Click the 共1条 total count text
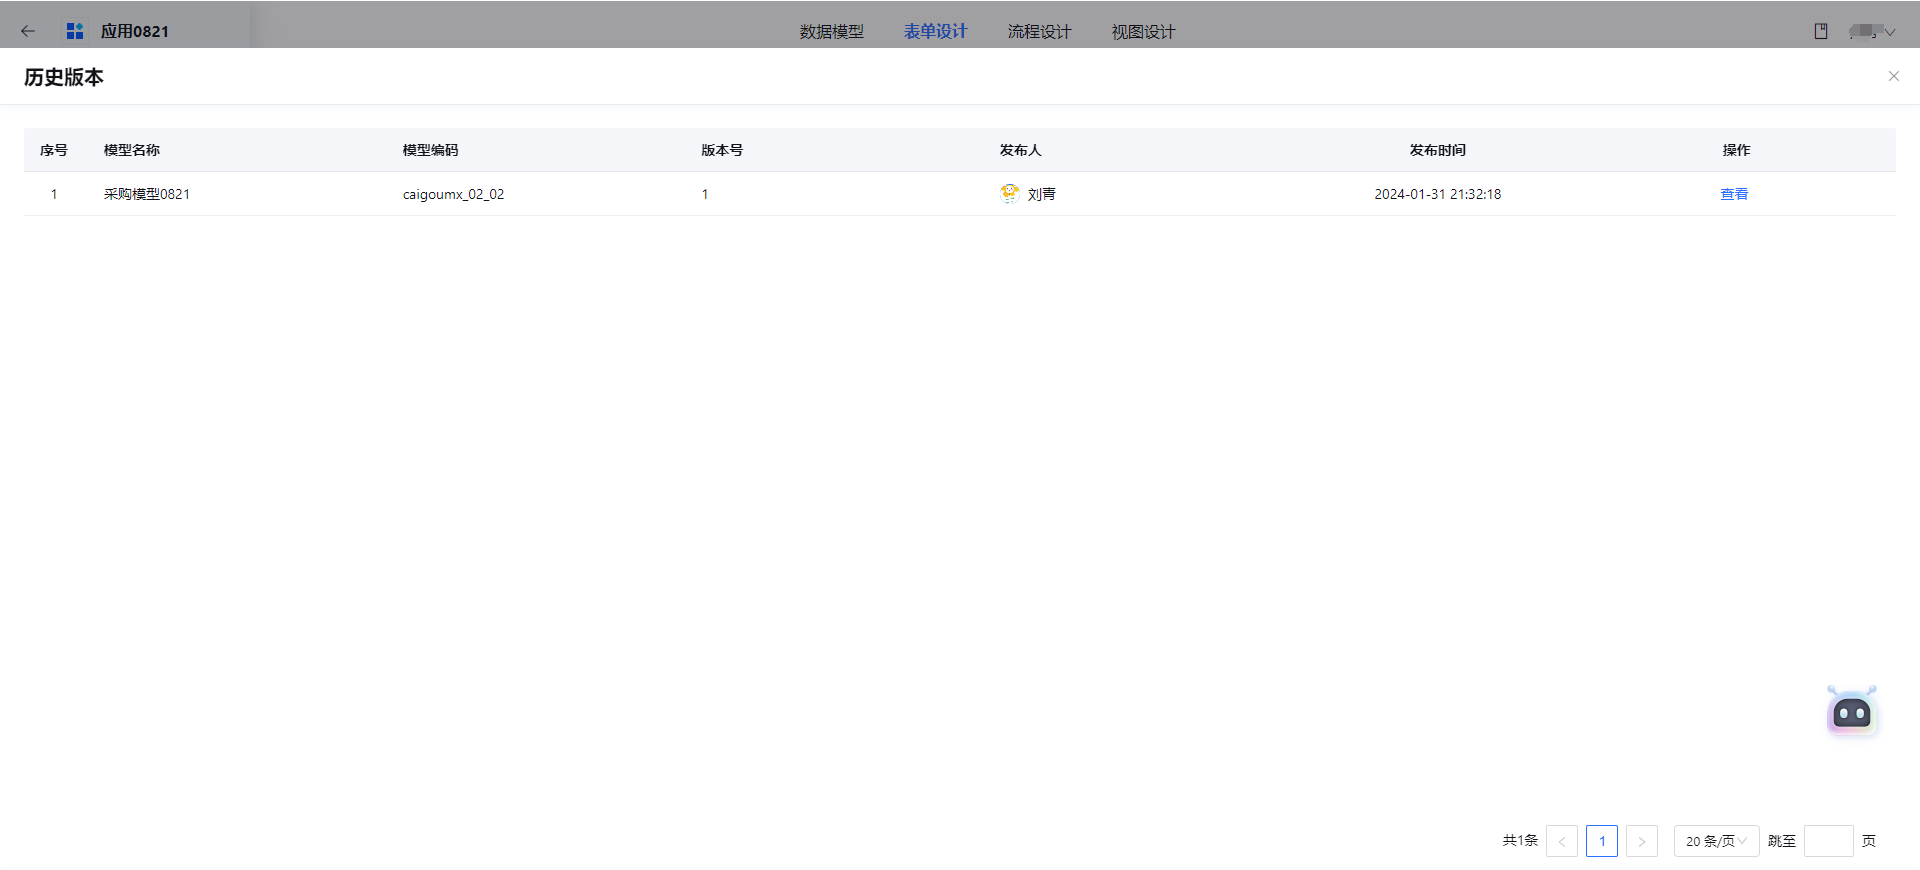Image resolution: width=1920 pixels, height=870 pixels. click(1520, 840)
